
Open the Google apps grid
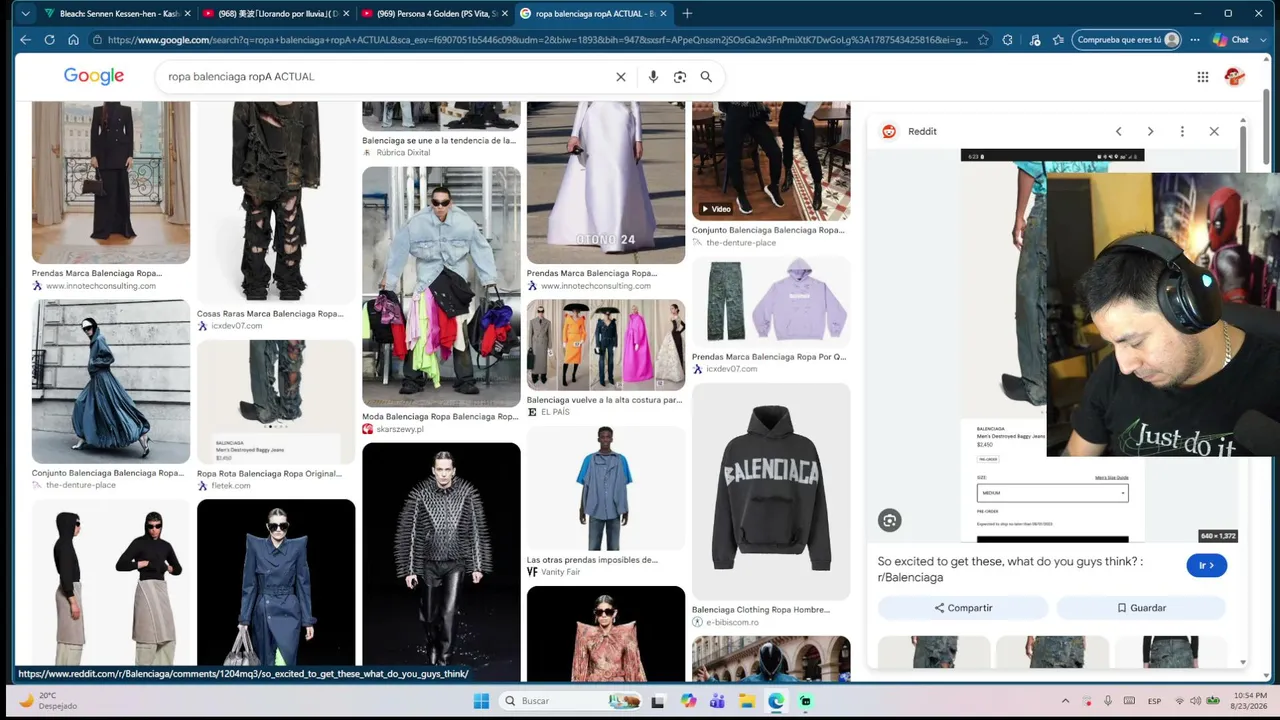pos(1203,77)
